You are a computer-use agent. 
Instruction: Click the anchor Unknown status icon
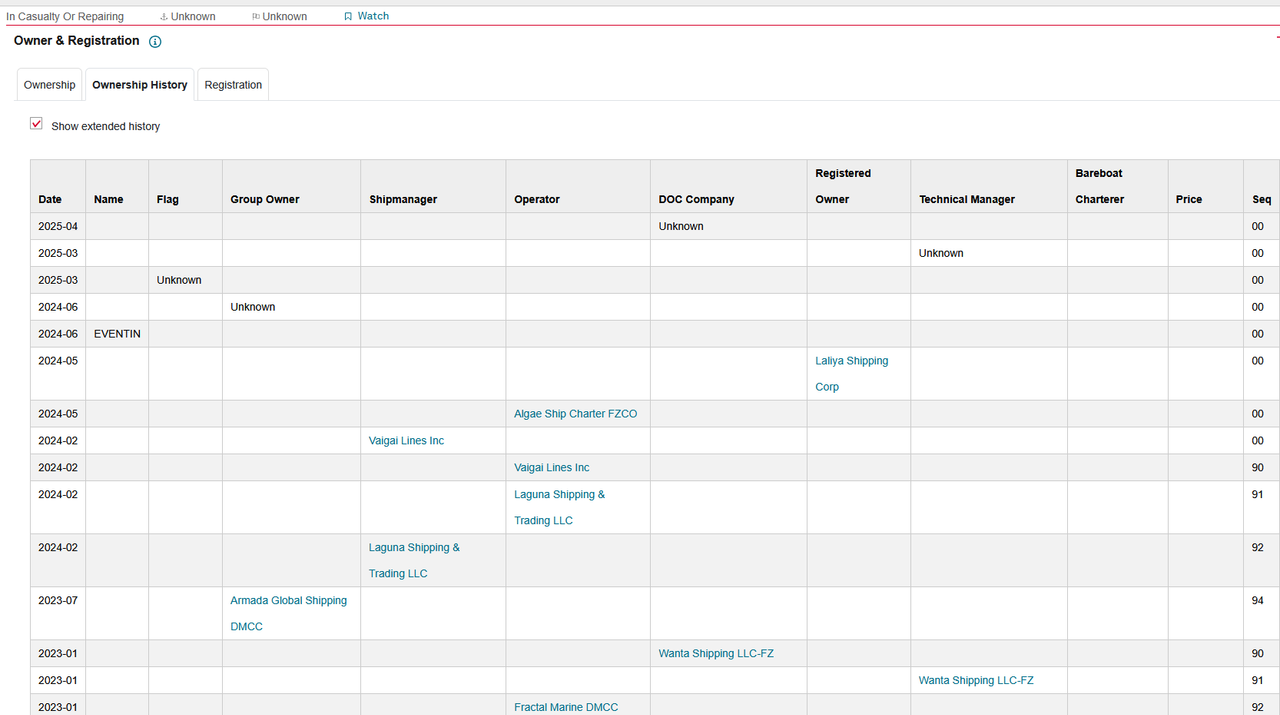tap(164, 17)
